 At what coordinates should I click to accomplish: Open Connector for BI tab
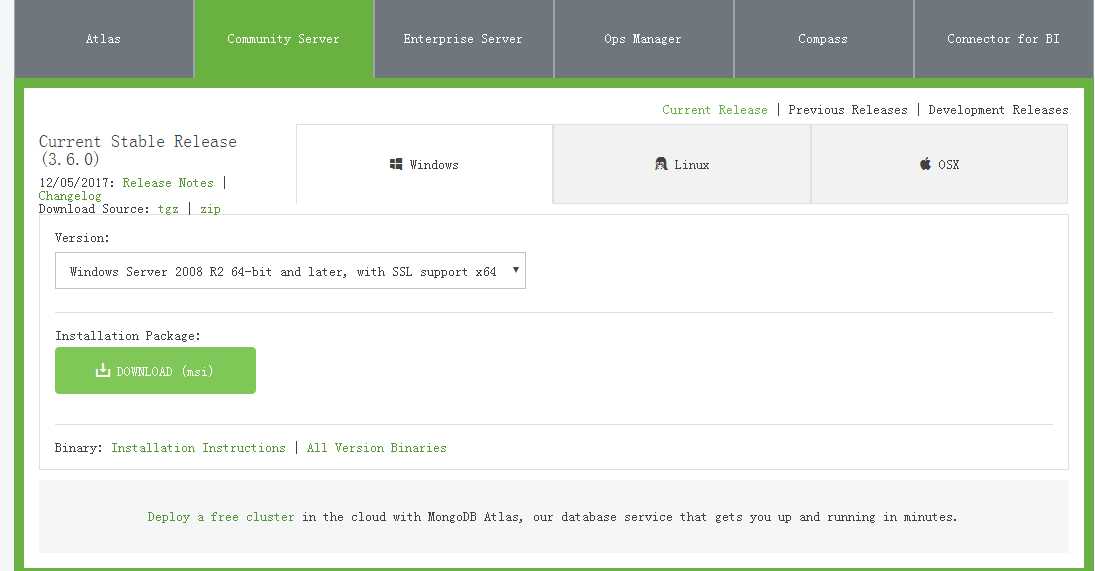click(x=1004, y=39)
